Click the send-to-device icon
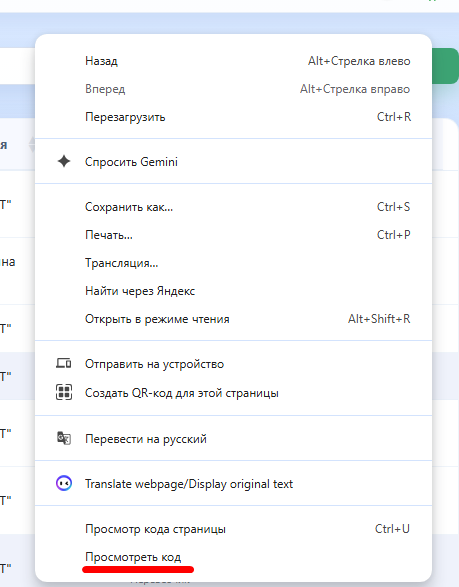 [64, 364]
